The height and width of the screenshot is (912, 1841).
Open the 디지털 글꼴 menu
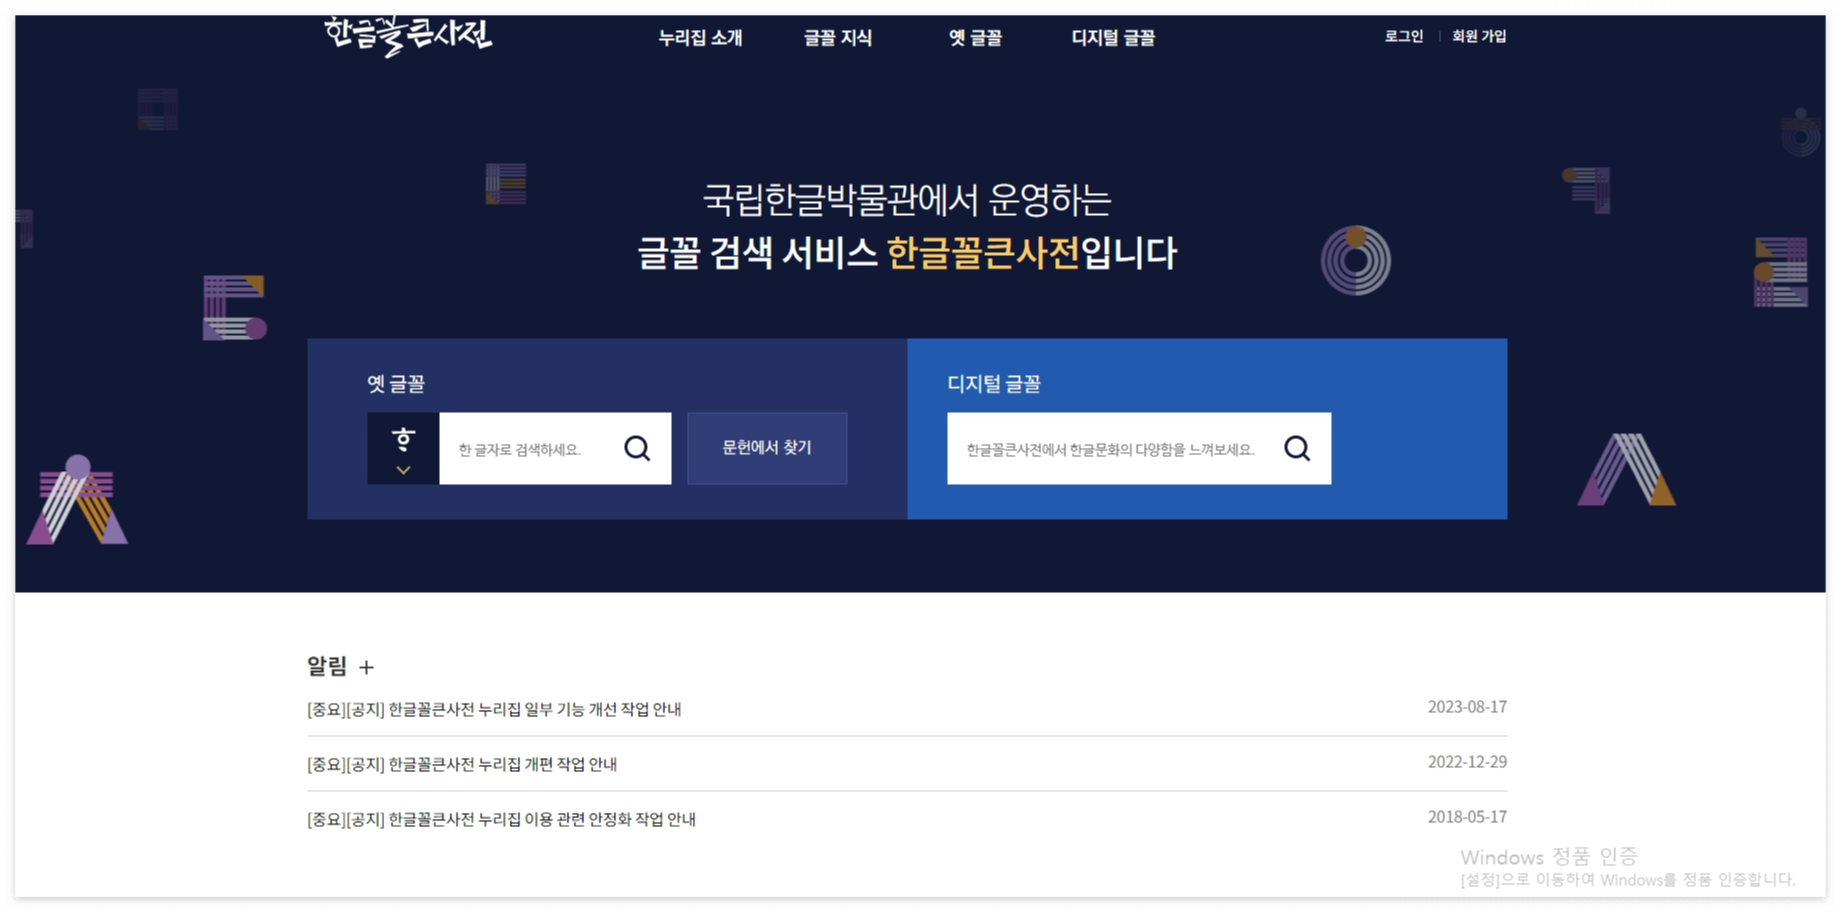[x=1113, y=38]
